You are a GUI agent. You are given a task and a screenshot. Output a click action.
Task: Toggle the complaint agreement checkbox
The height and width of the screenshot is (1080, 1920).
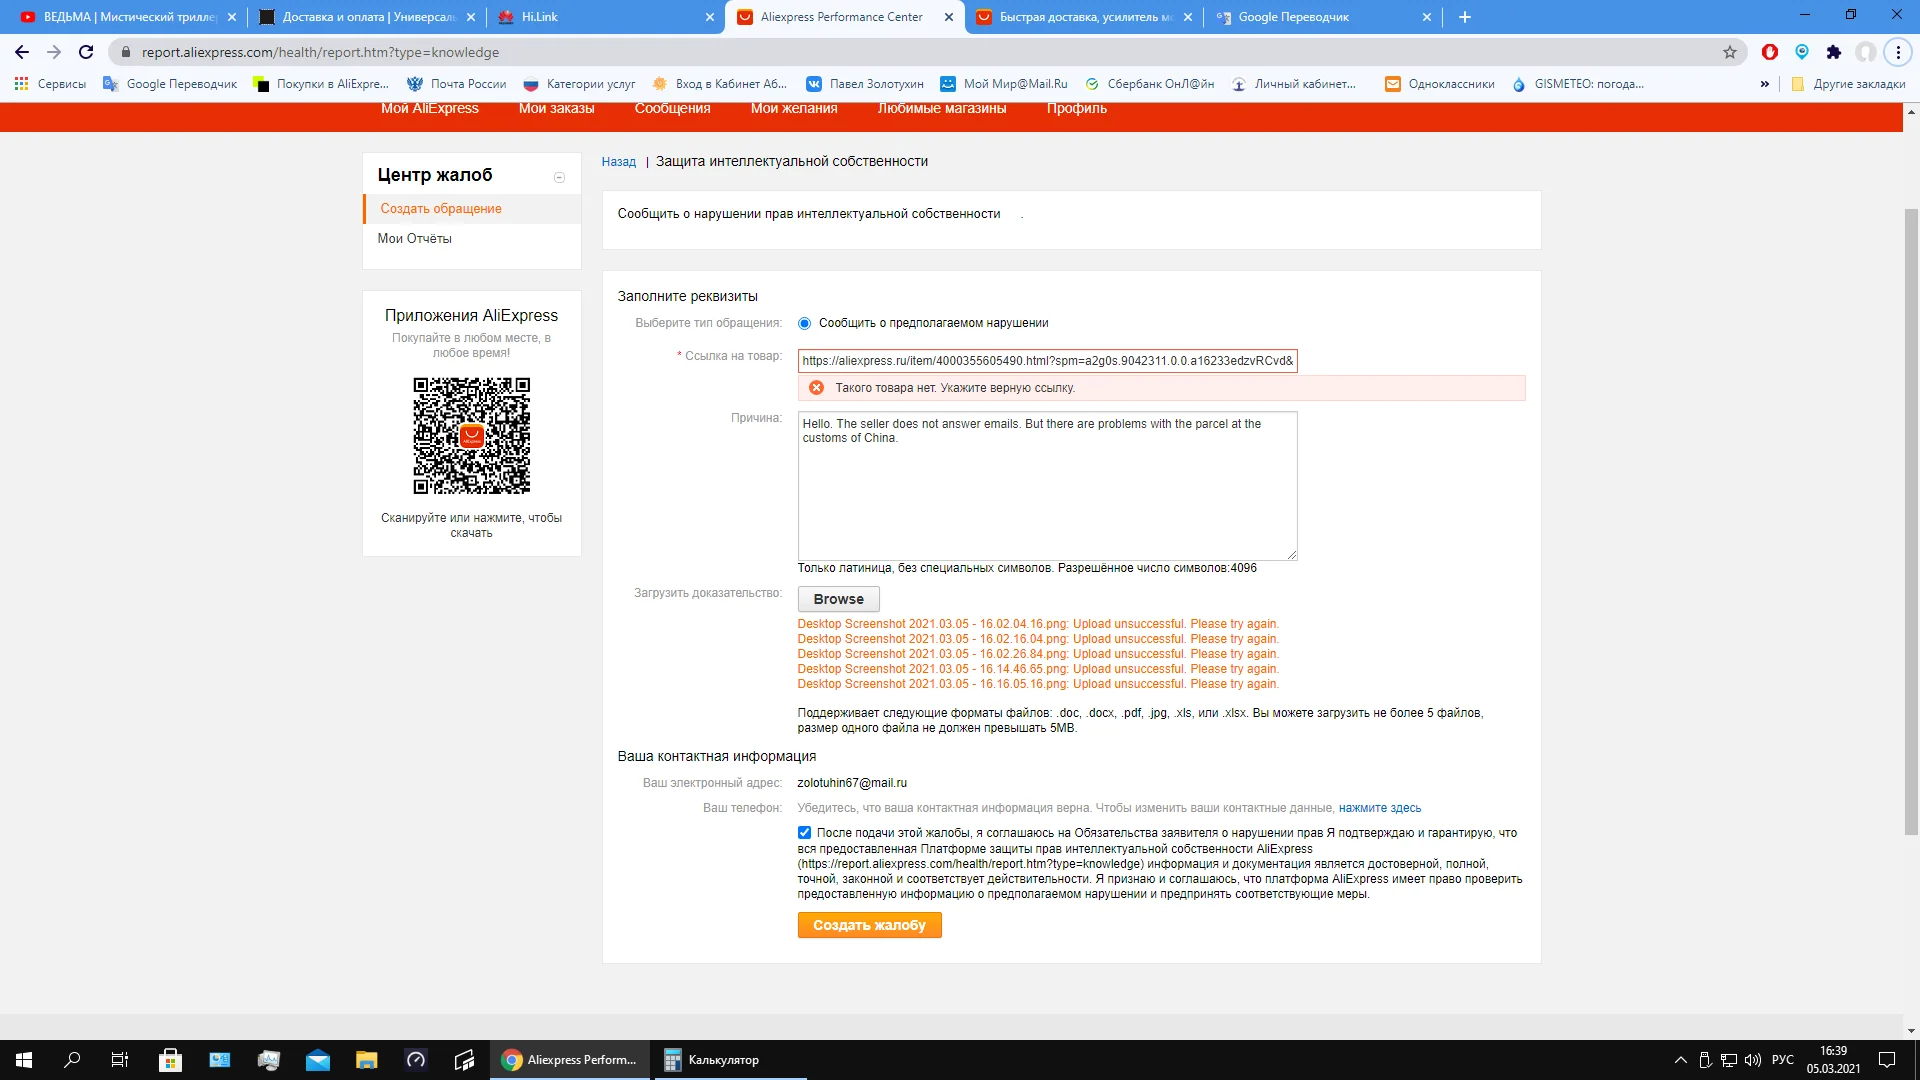(804, 833)
